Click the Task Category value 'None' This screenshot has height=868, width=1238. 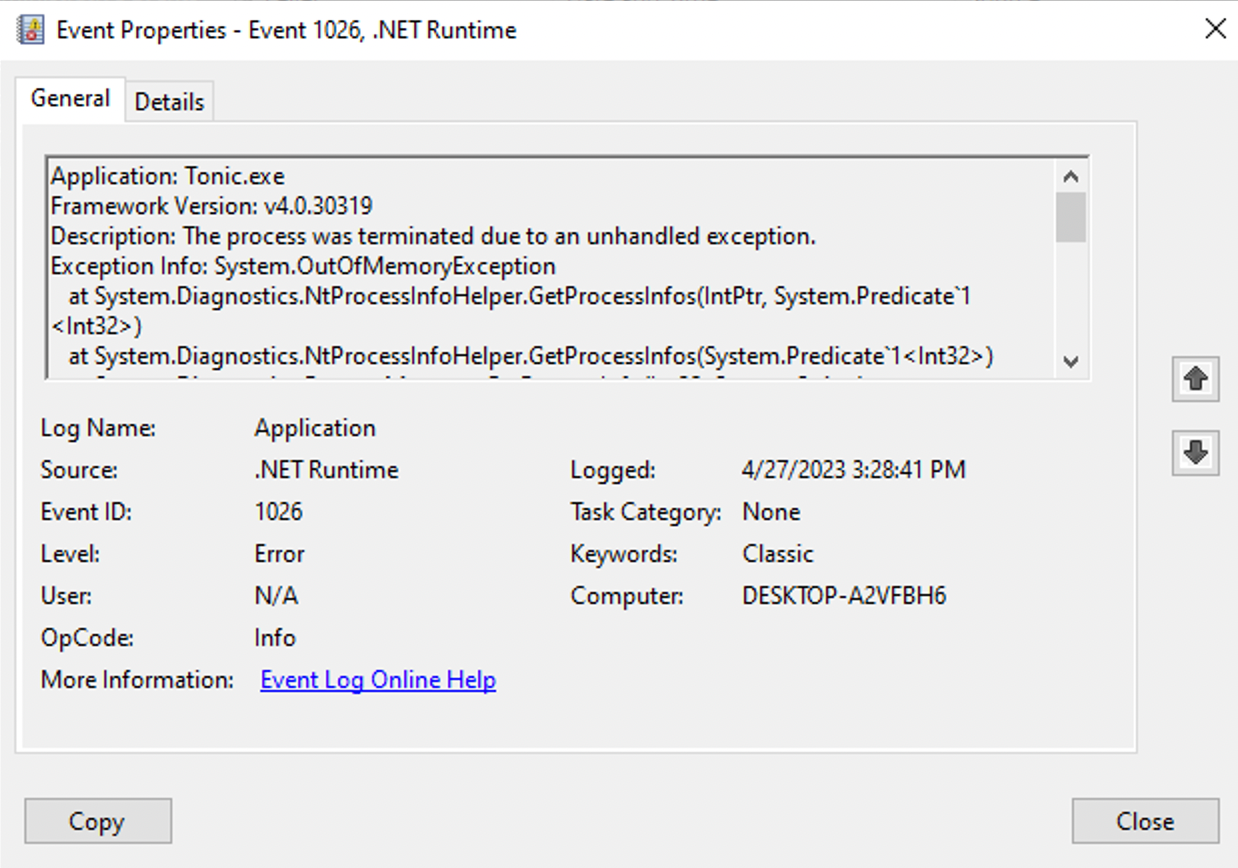pos(771,512)
